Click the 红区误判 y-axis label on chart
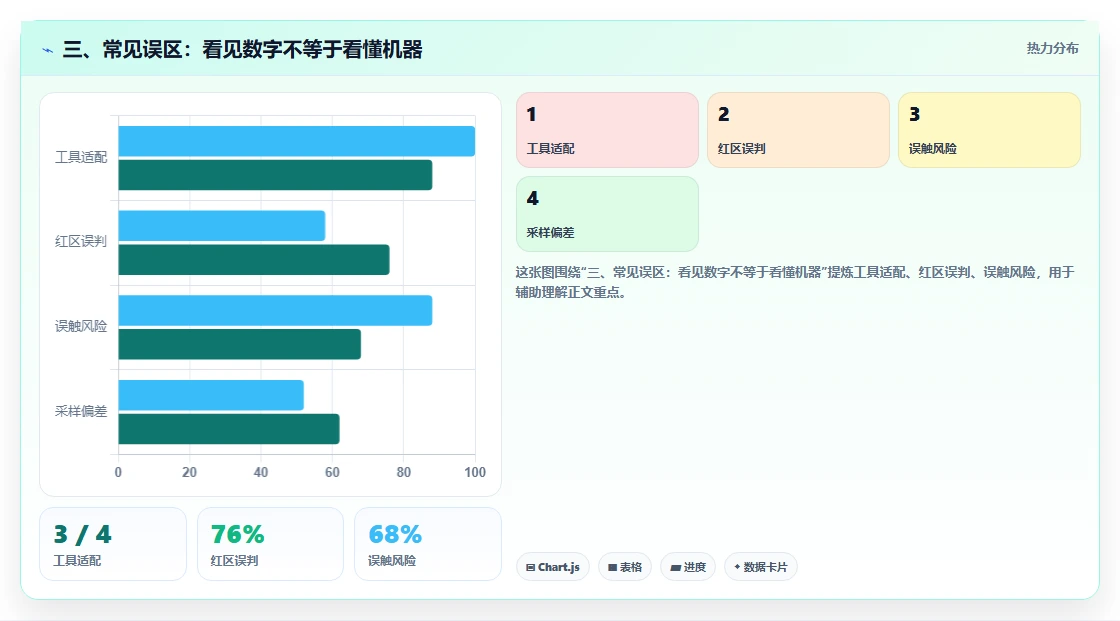 [81, 242]
